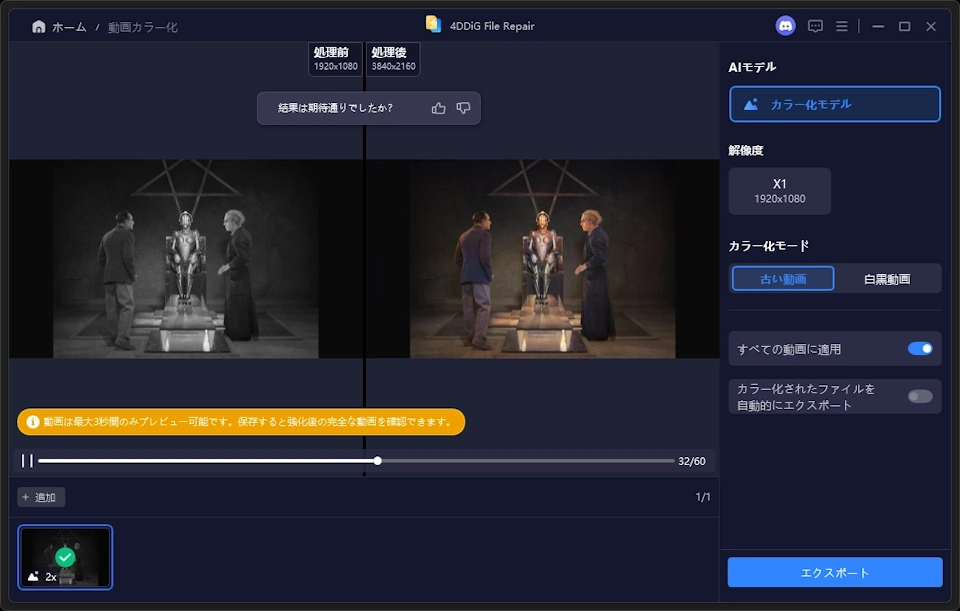Close the 4DDiG File Repair window

coord(931,26)
